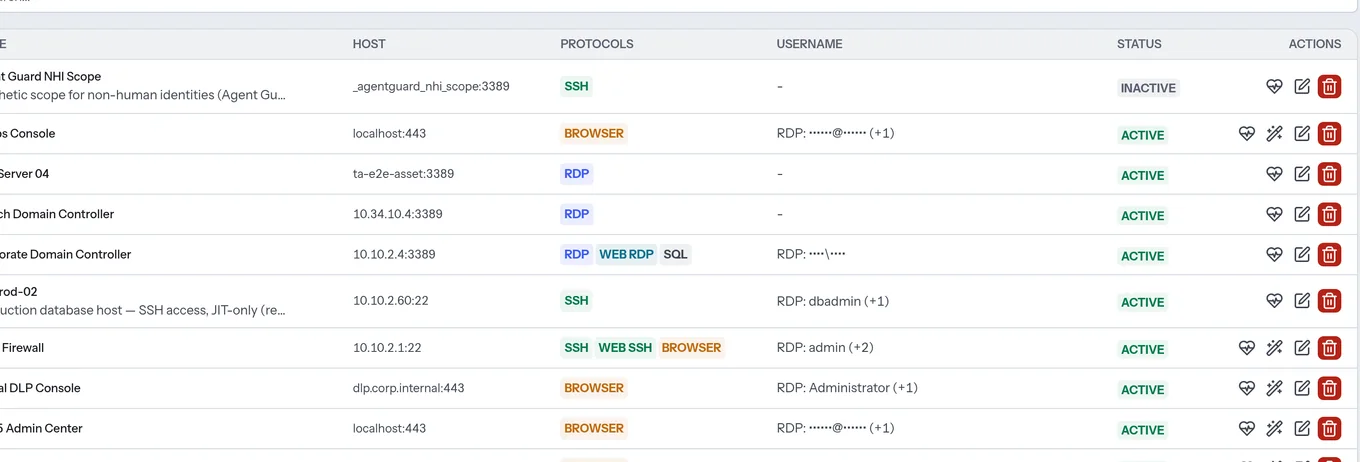Screen dimensions: 1360x462
Task: Select the INACTIVE status badge
Action: click(x=1148, y=88)
